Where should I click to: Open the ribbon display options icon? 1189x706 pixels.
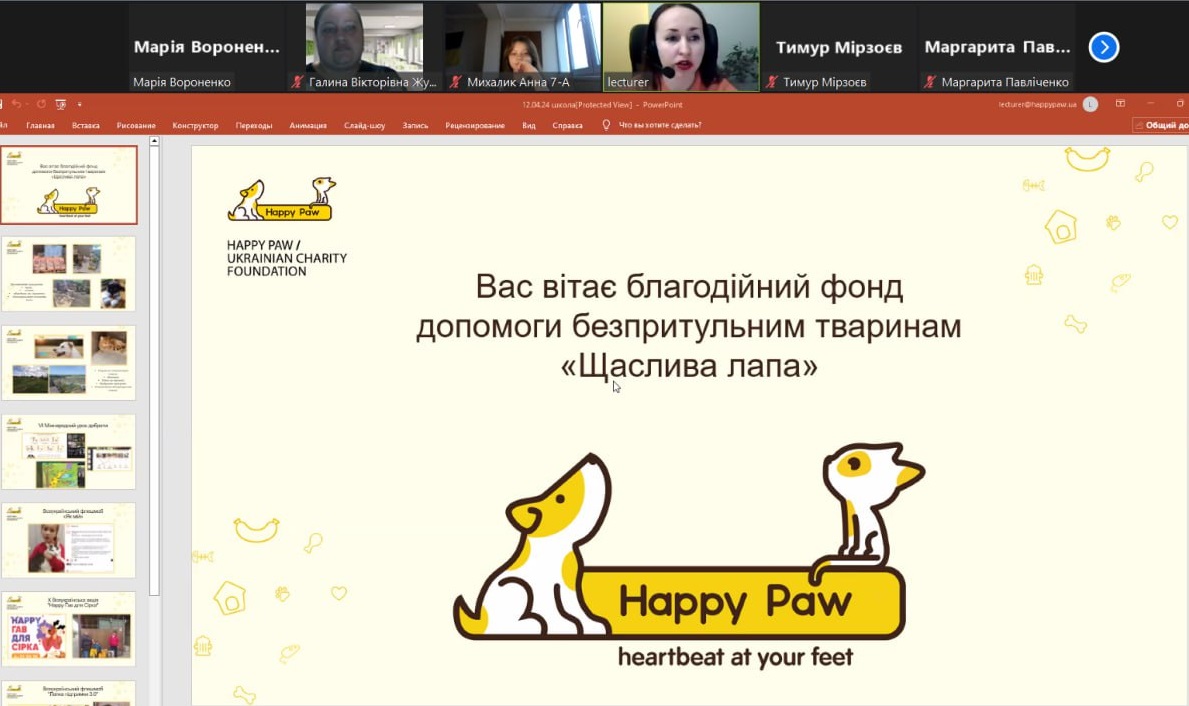pos(1120,104)
